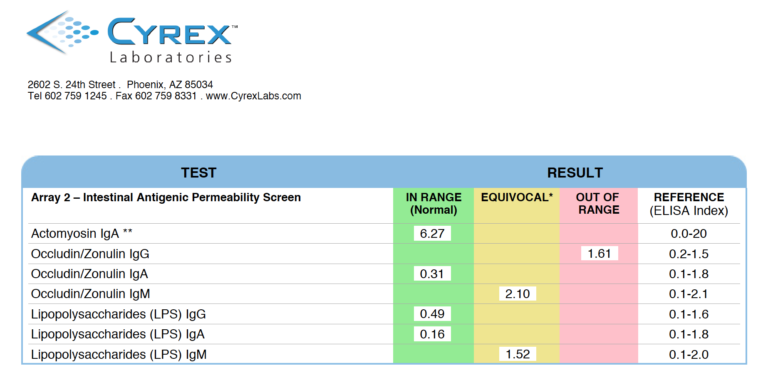Click the 0.31 result value
Screen dimensions: 768x380
point(432,274)
